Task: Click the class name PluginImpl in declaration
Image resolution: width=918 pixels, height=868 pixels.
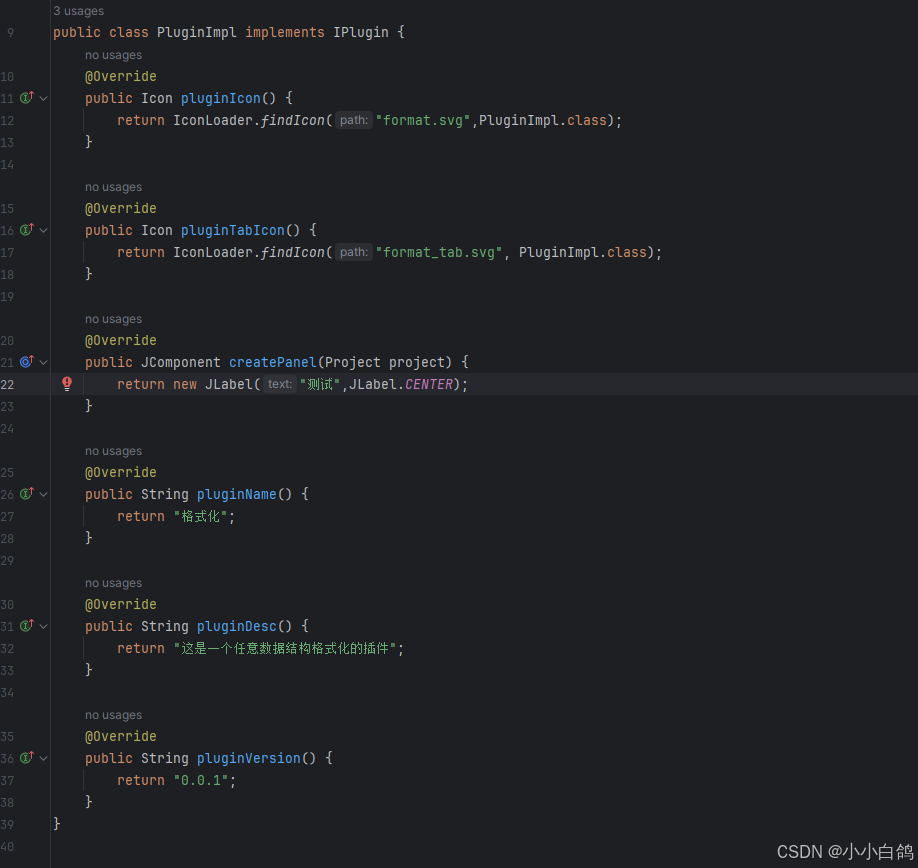Action: coord(197,32)
